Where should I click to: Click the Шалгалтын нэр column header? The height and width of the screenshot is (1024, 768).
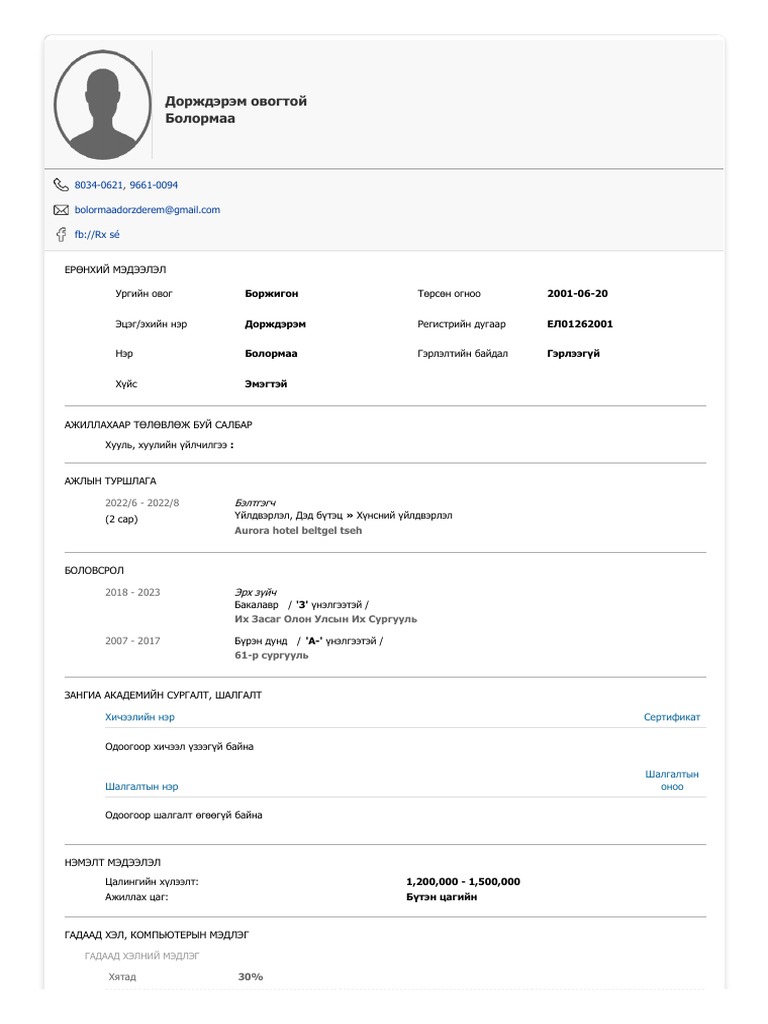(142, 786)
